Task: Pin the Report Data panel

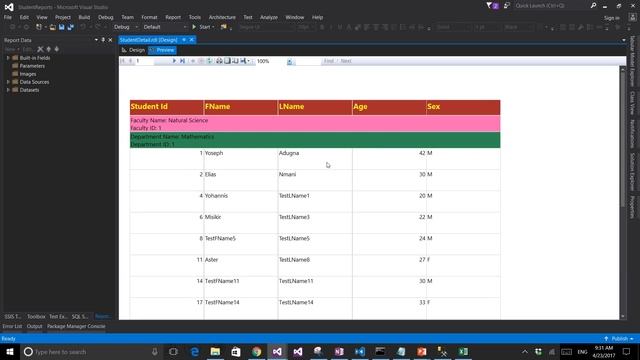Action: [103, 40]
